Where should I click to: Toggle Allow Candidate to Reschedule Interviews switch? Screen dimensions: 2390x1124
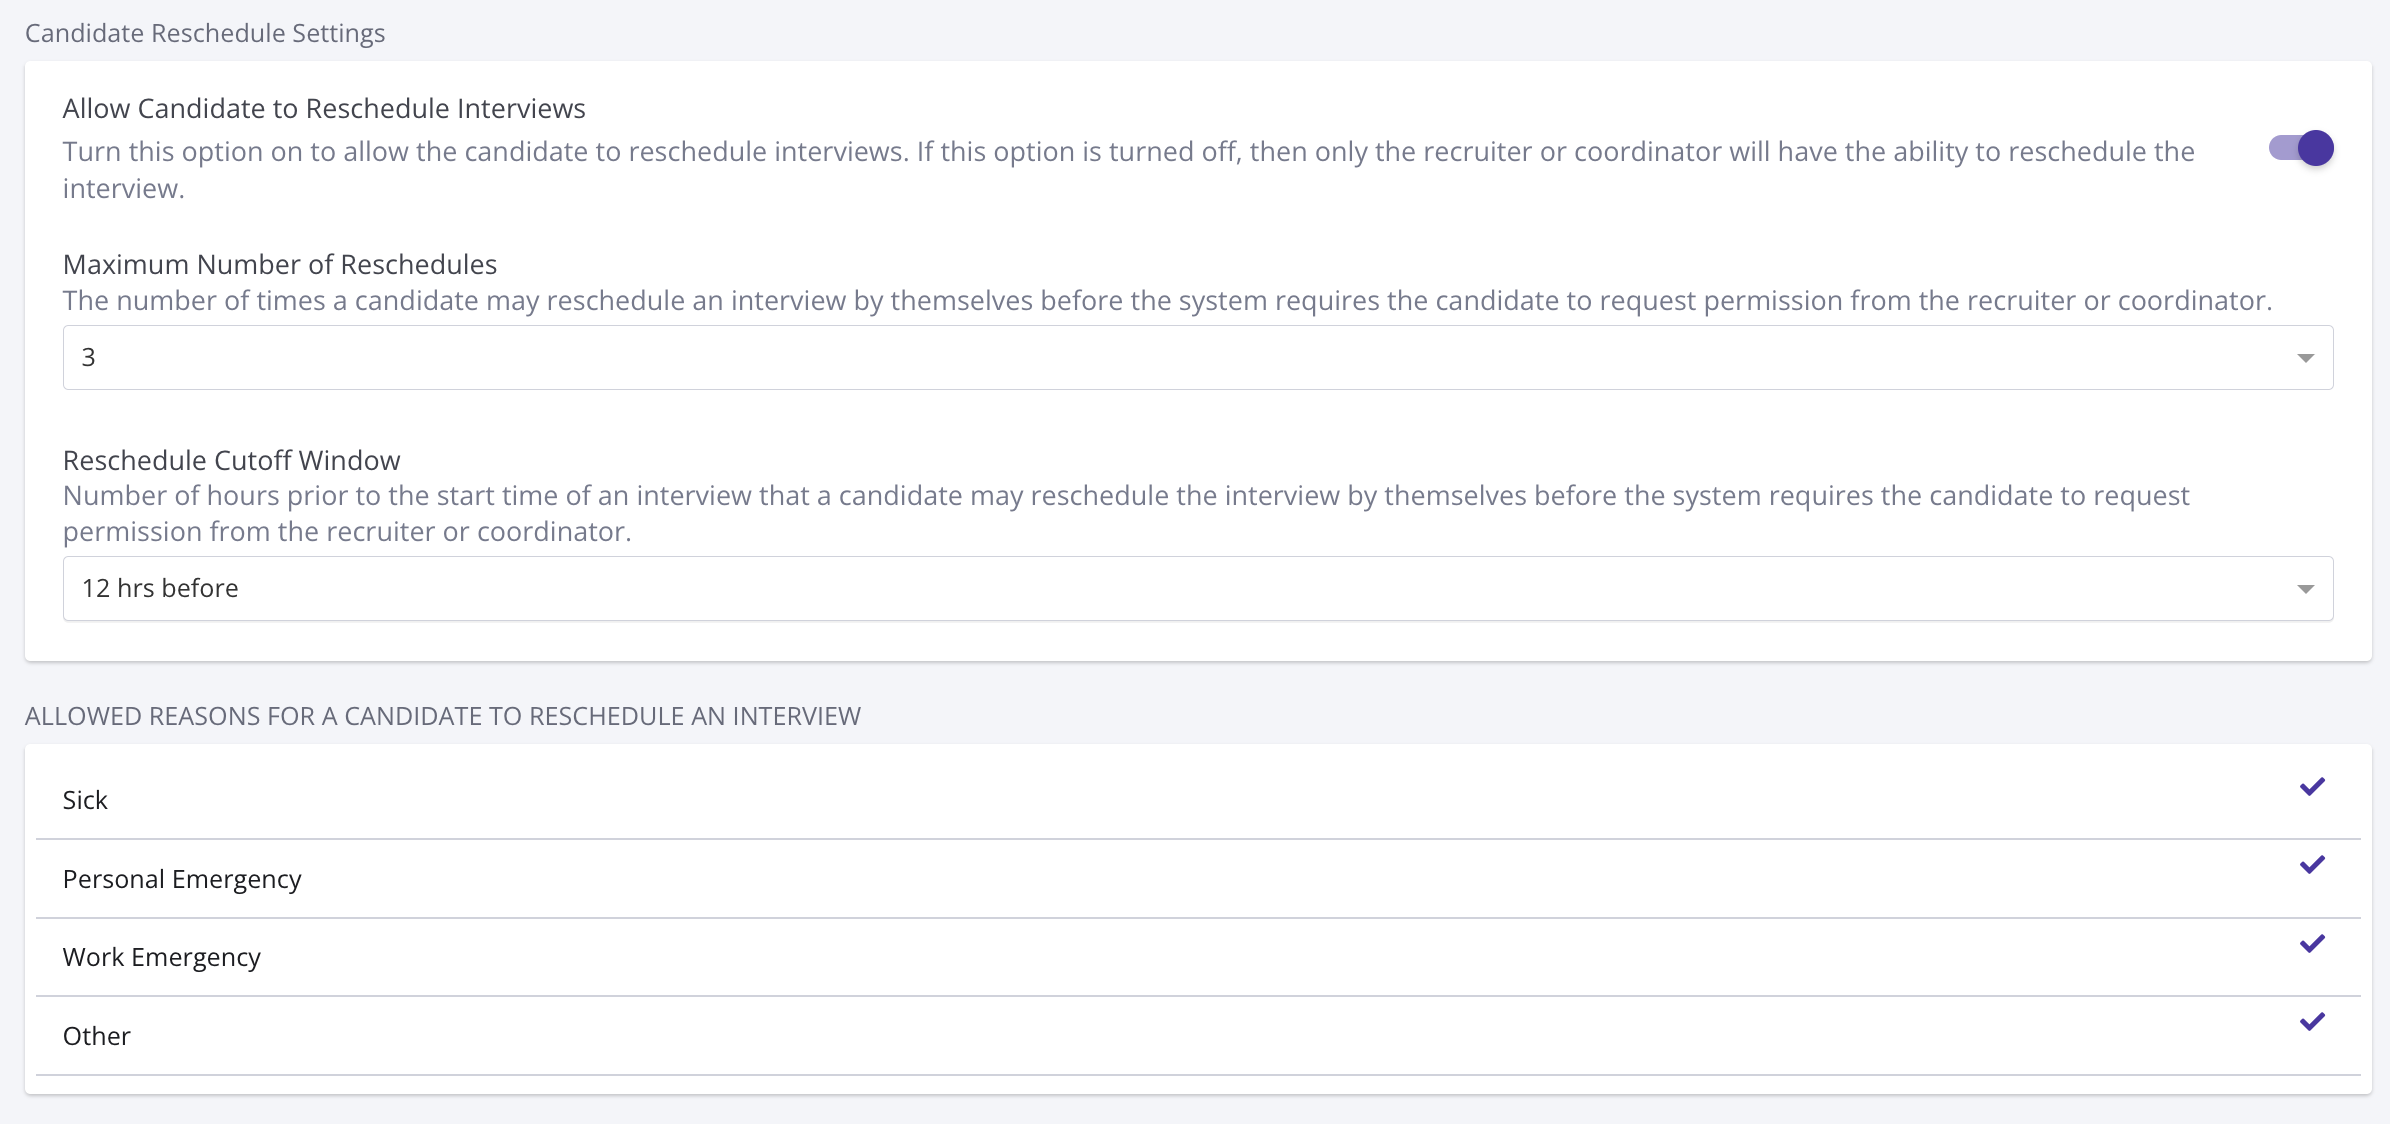(2301, 149)
